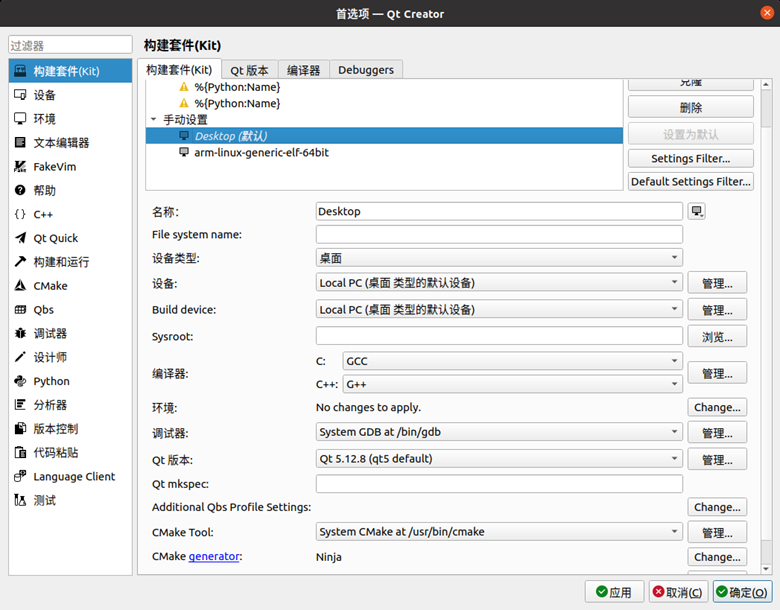Switch to the Debuggers tab
Image resolution: width=780 pixels, height=610 pixels.
point(366,70)
